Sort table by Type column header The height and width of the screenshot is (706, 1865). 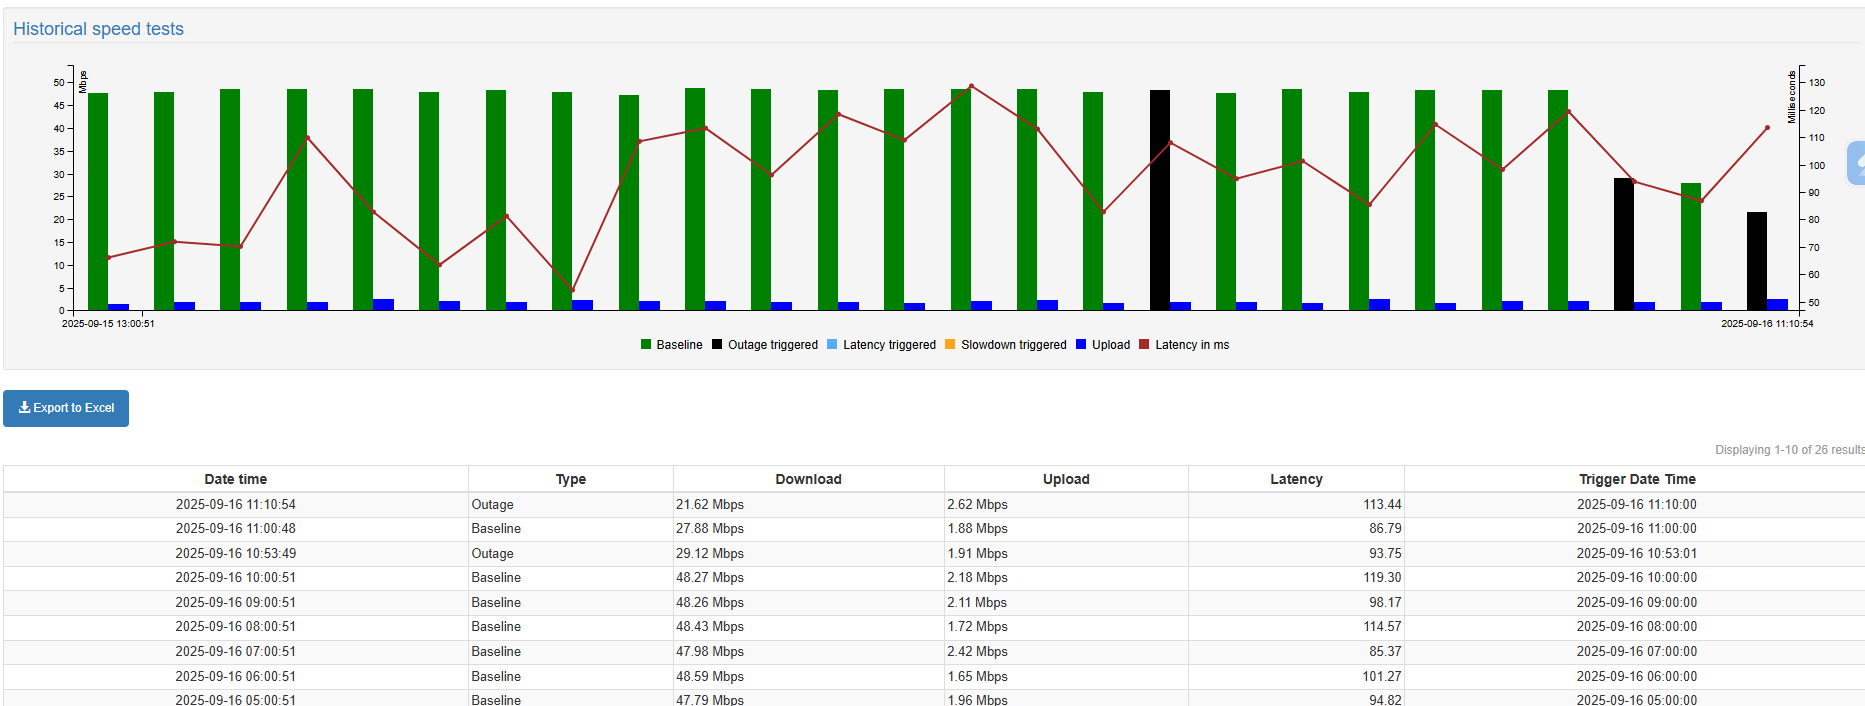coord(570,479)
